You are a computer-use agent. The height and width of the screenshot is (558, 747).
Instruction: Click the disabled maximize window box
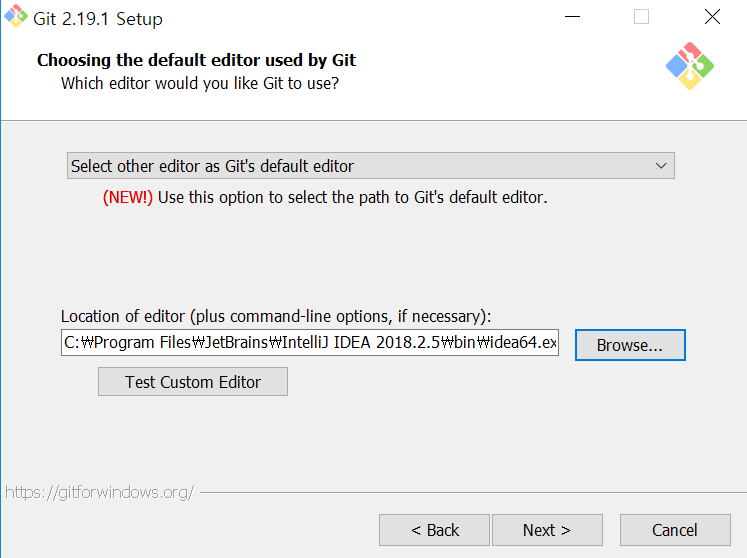click(641, 17)
